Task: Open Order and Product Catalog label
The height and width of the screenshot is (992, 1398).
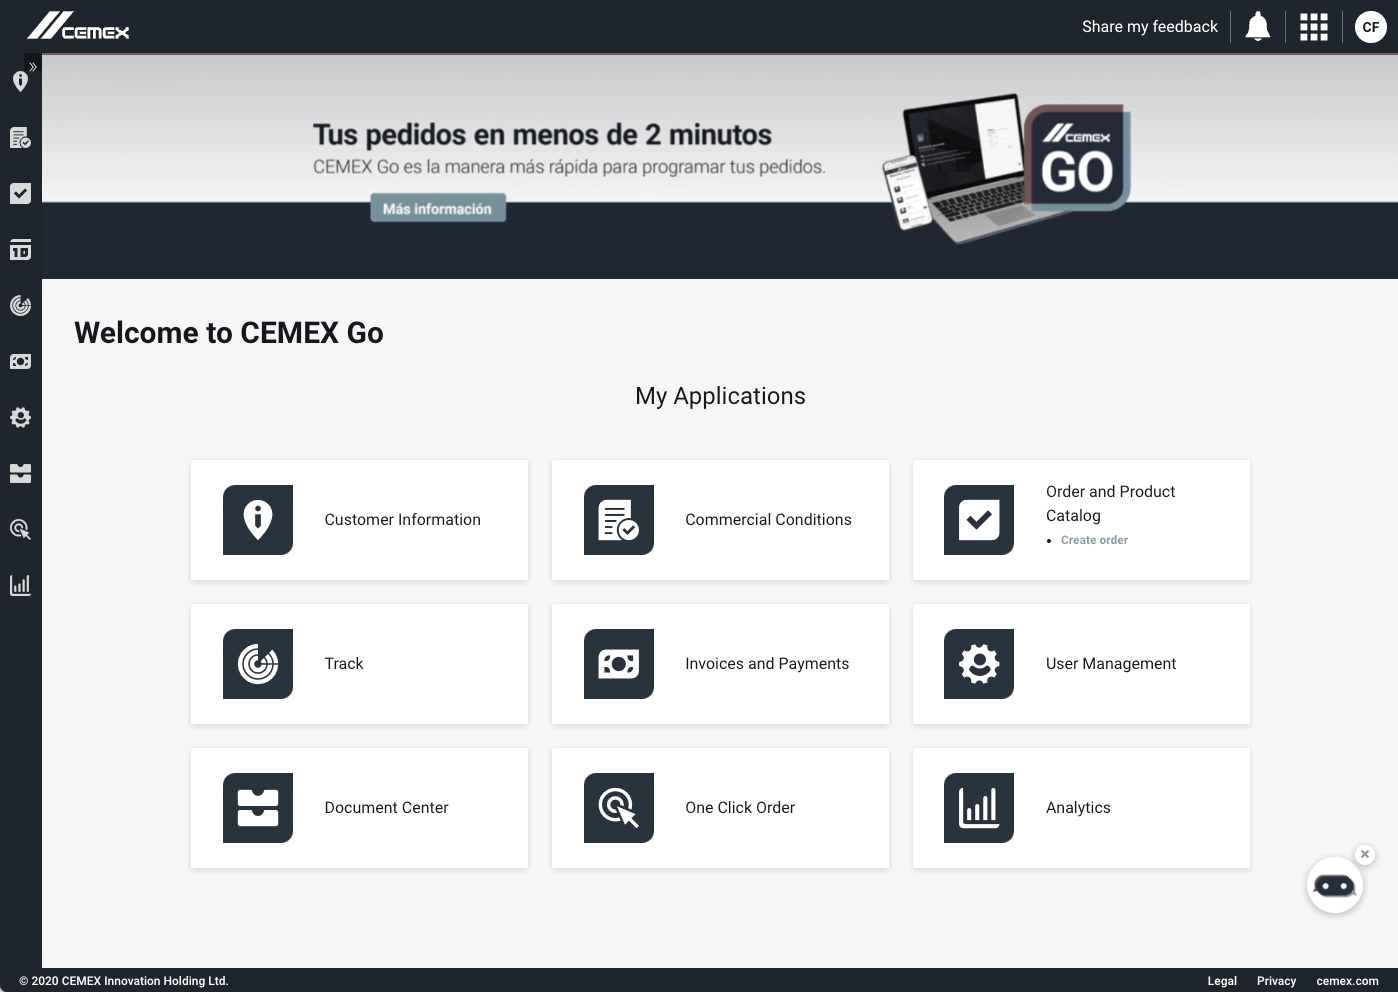Action: tap(1110, 503)
